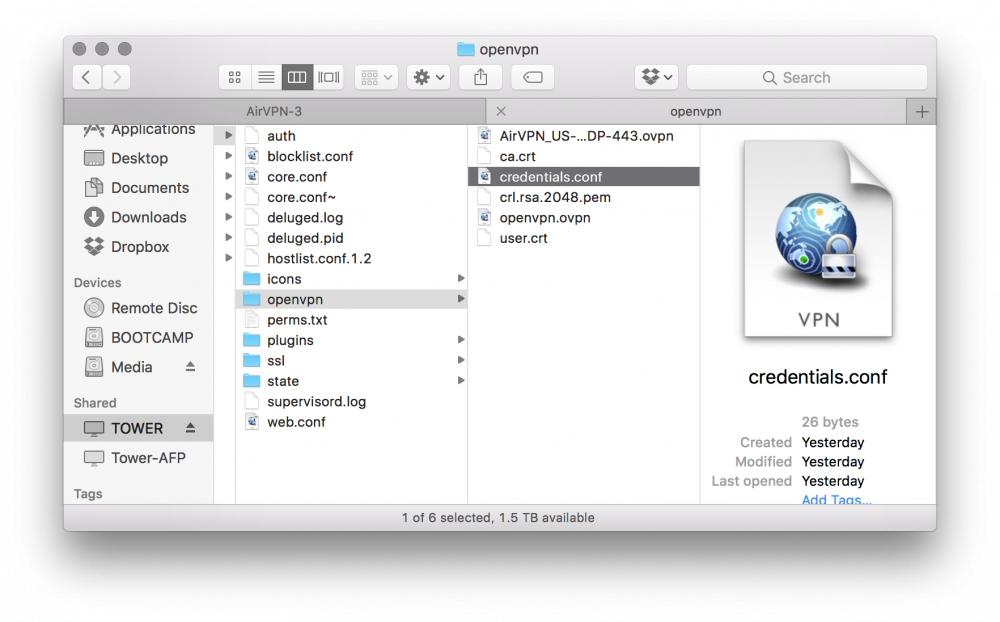Viewport: 1000px width, 622px height.
Task: Switch to list view
Action: [266, 77]
